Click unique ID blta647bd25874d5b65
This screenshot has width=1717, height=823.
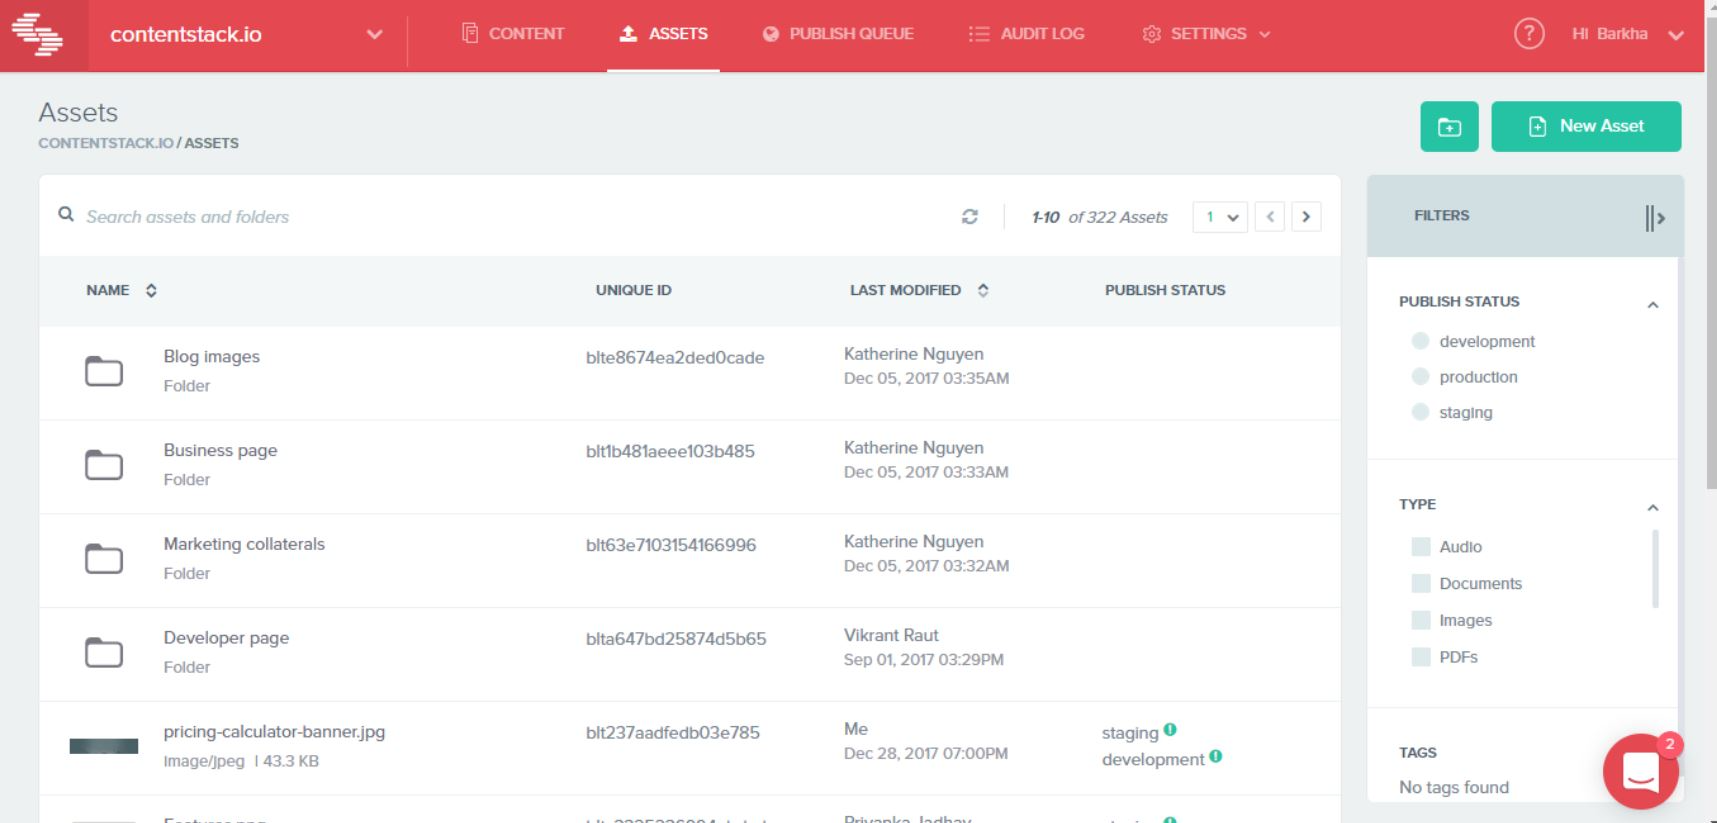676,639
